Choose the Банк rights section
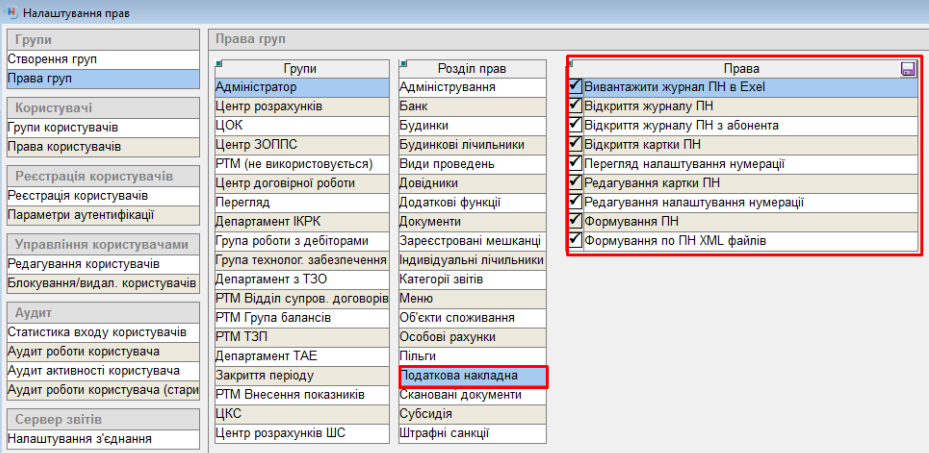929x453 pixels. [x=472, y=106]
